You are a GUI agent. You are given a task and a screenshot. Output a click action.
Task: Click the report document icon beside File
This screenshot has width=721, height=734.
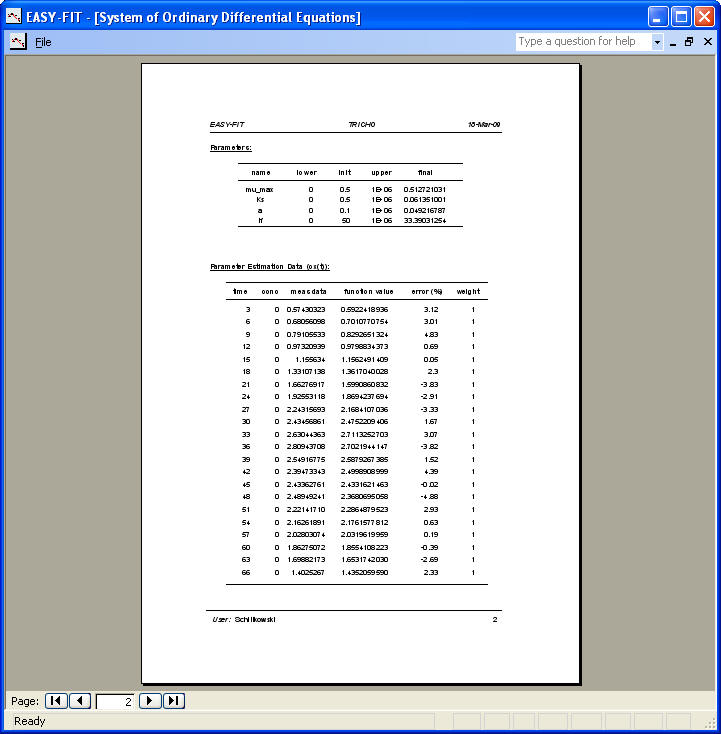coord(17,42)
